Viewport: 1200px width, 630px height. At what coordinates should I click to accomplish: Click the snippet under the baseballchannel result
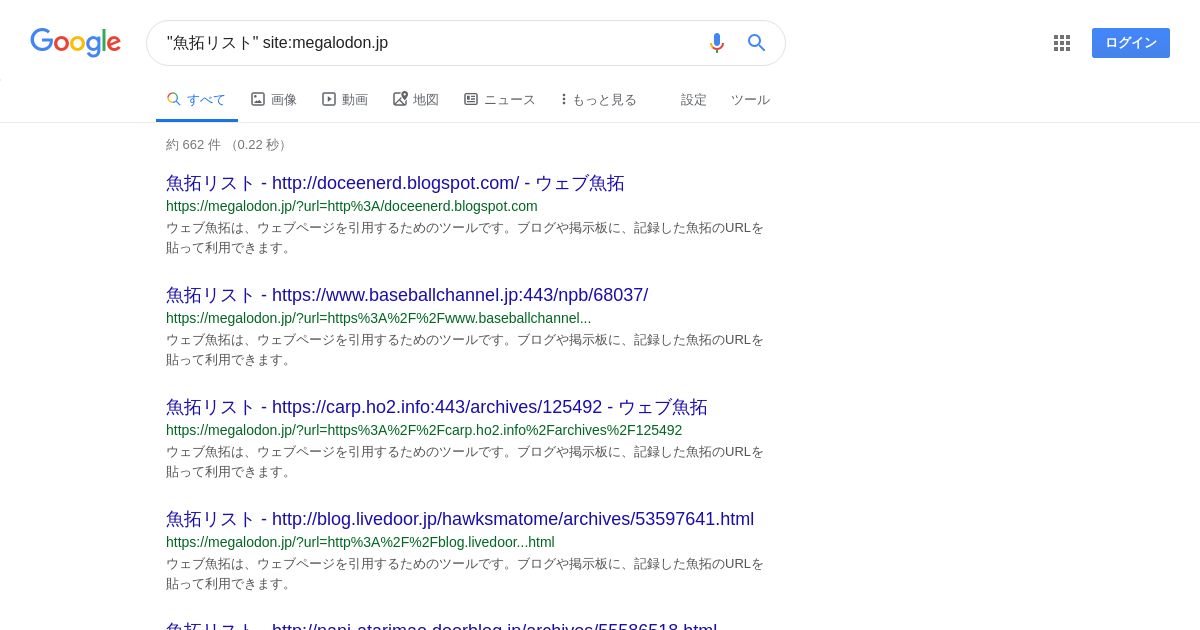465,350
